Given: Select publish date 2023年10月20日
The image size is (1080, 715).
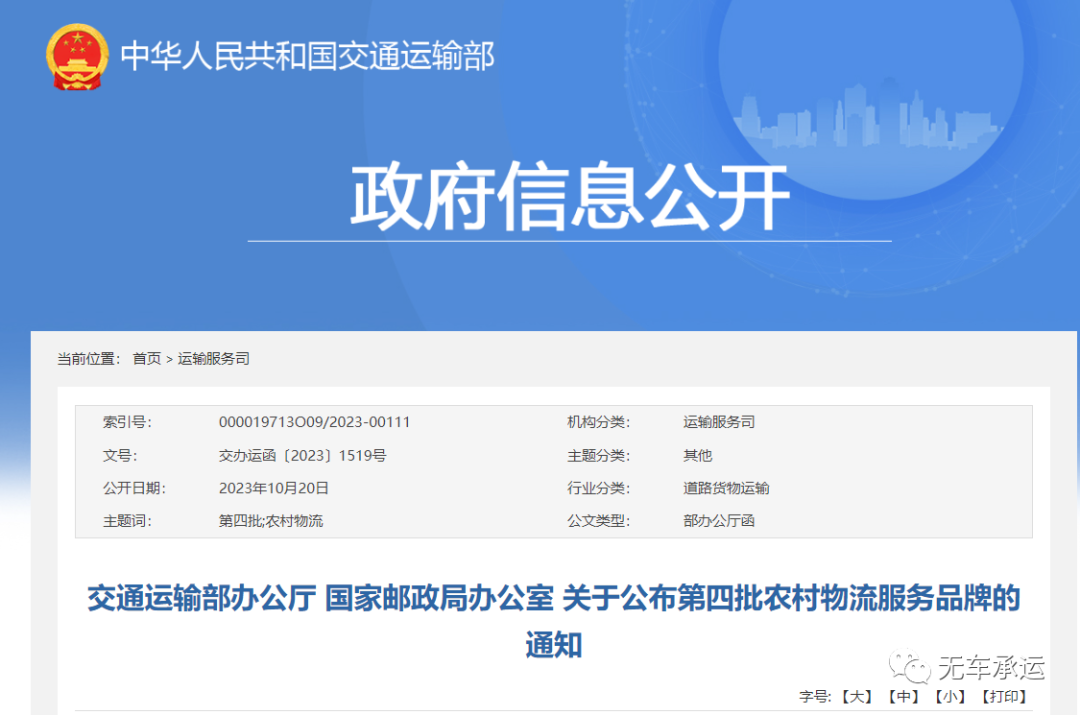Looking at the screenshot, I should coord(273,488).
